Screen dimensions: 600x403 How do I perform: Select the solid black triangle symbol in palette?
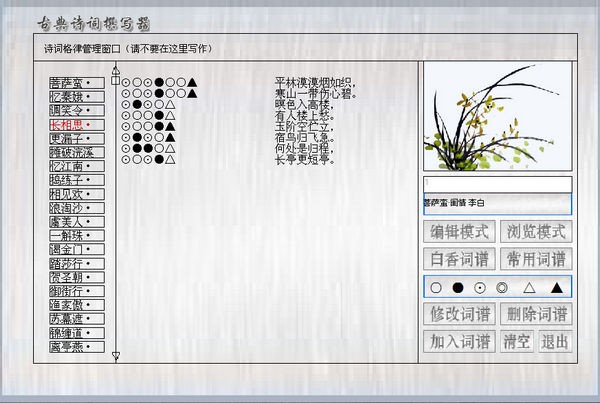click(557, 287)
